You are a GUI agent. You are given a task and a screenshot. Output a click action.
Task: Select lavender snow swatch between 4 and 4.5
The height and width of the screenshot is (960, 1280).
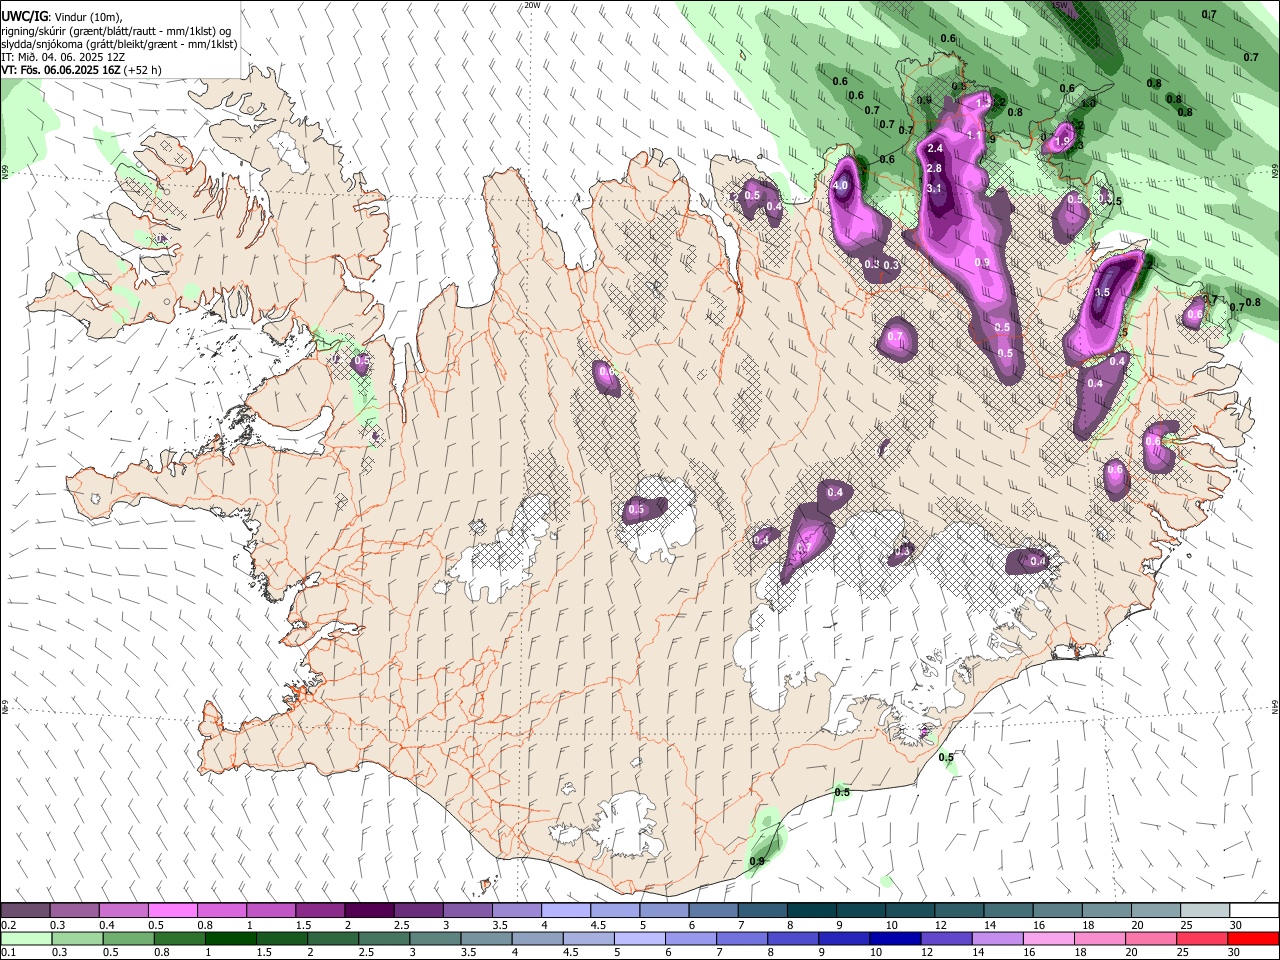[565, 911]
